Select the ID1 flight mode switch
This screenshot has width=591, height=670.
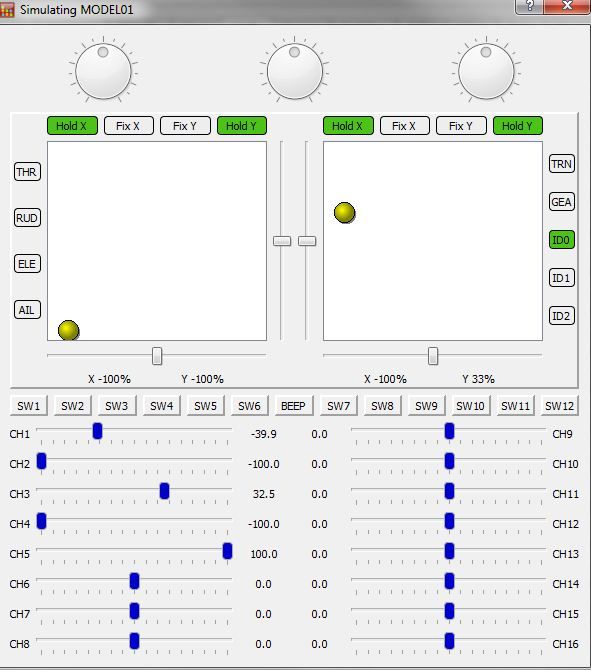point(562,278)
